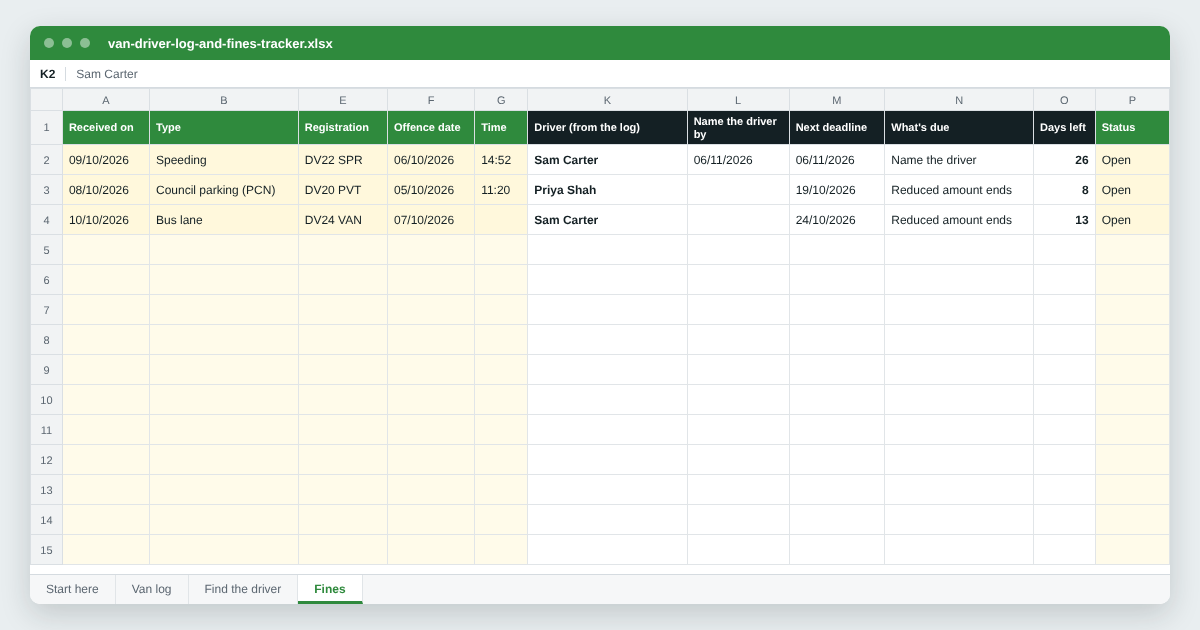Select column B header
The width and height of the screenshot is (1200, 630).
224,100
